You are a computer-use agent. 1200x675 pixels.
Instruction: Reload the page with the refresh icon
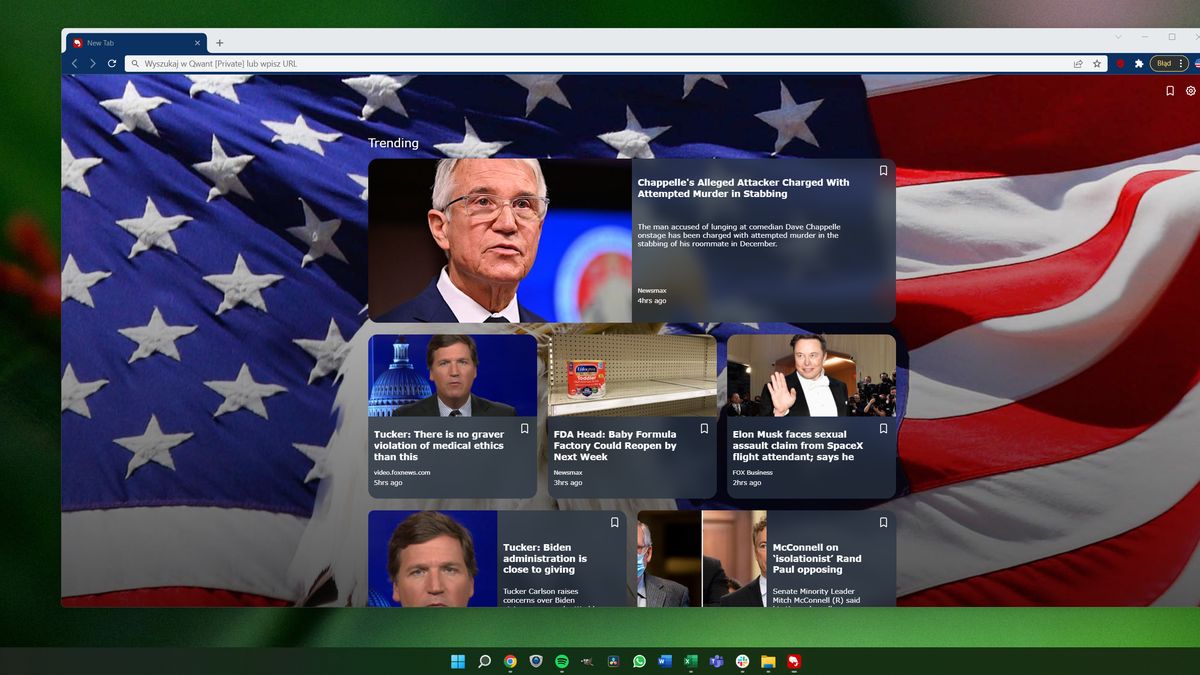[112, 63]
